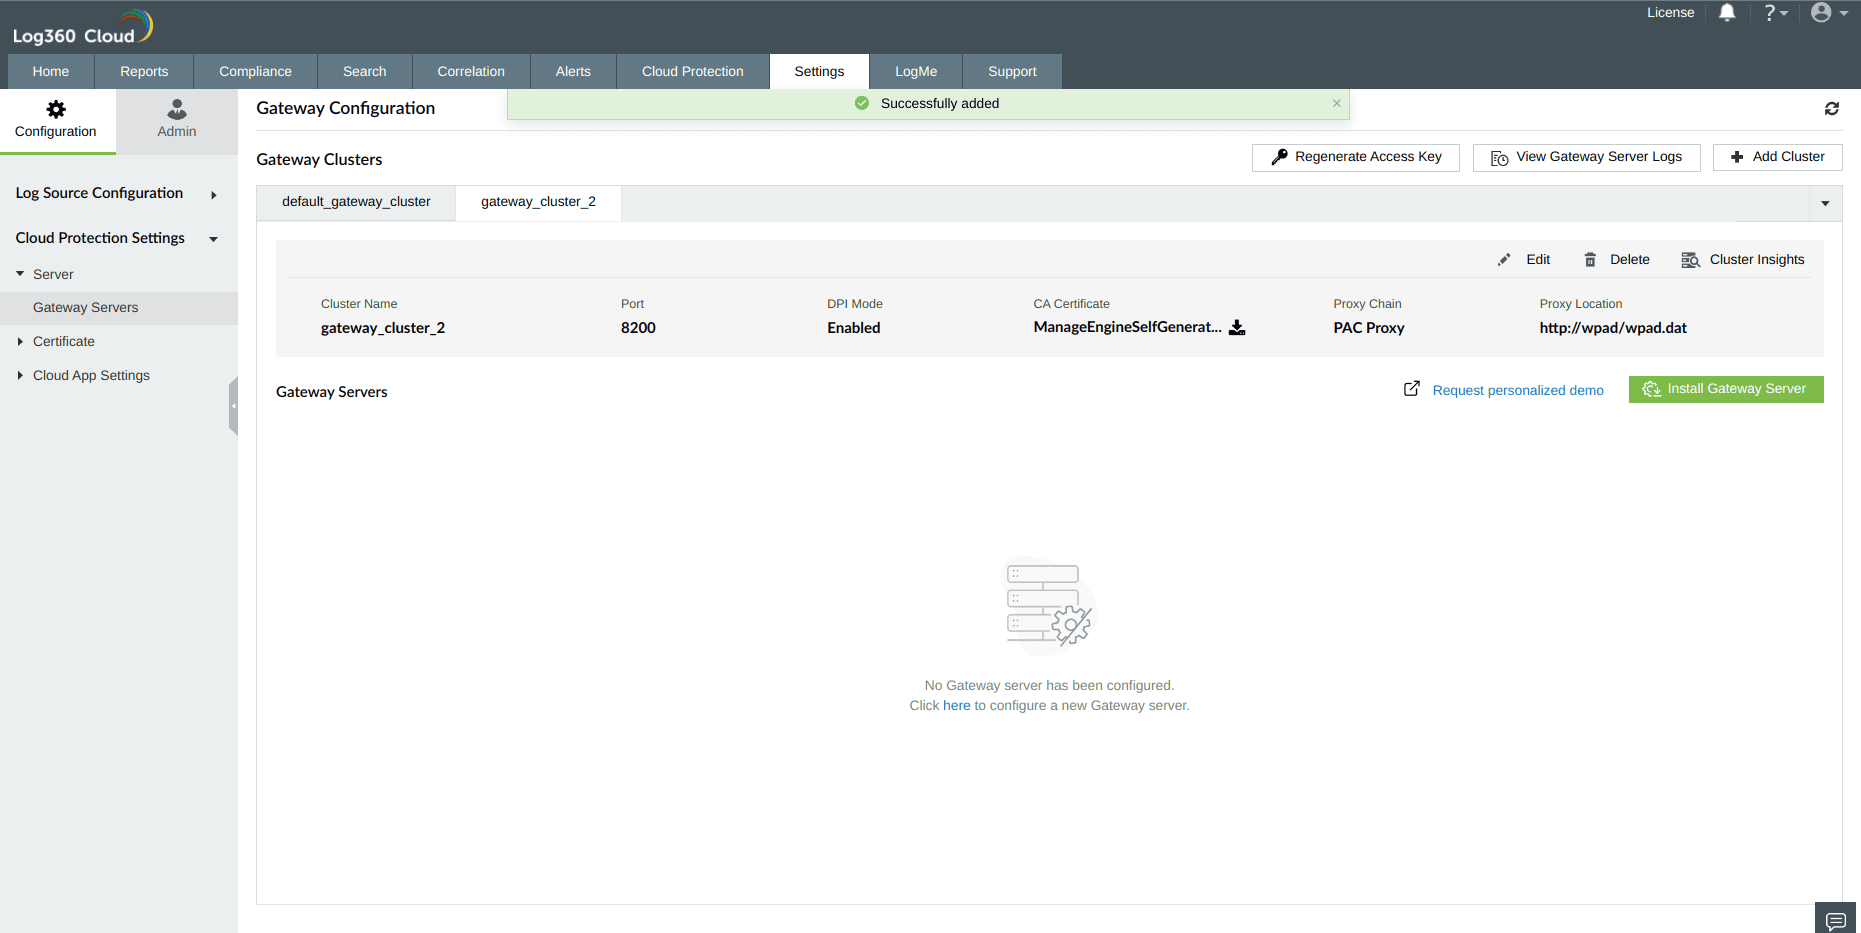The image size is (1861, 933).
Task: Dismiss the Successfully added notification
Action: coord(1336,103)
